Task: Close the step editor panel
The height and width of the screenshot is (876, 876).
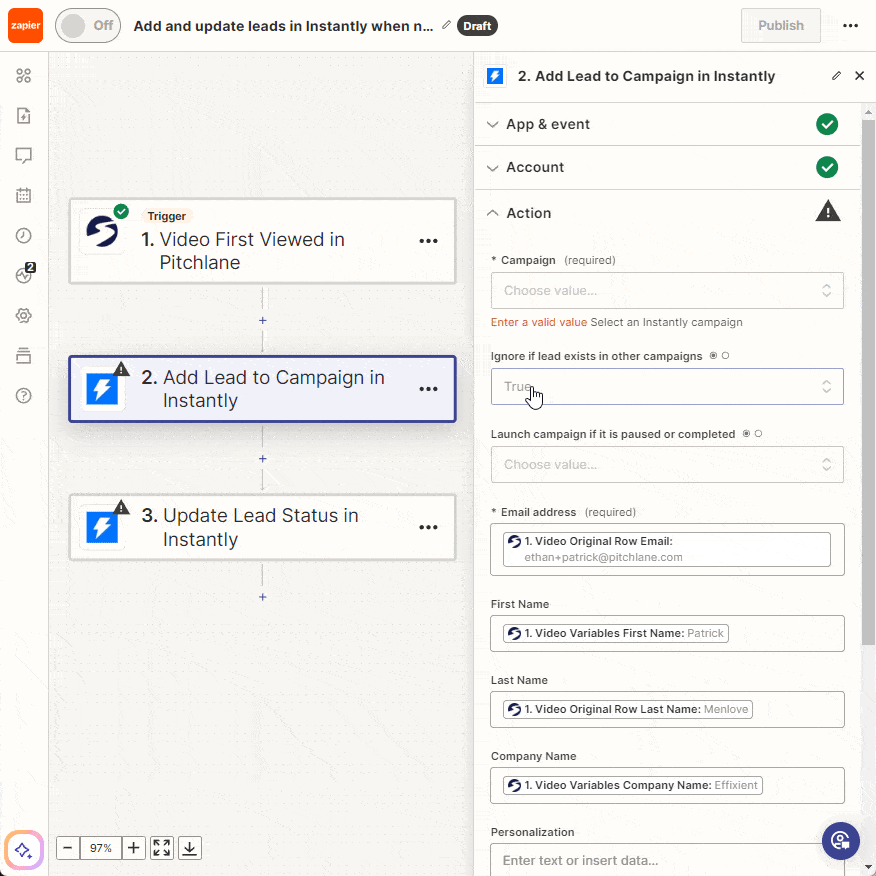Action: click(x=860, y=76)
